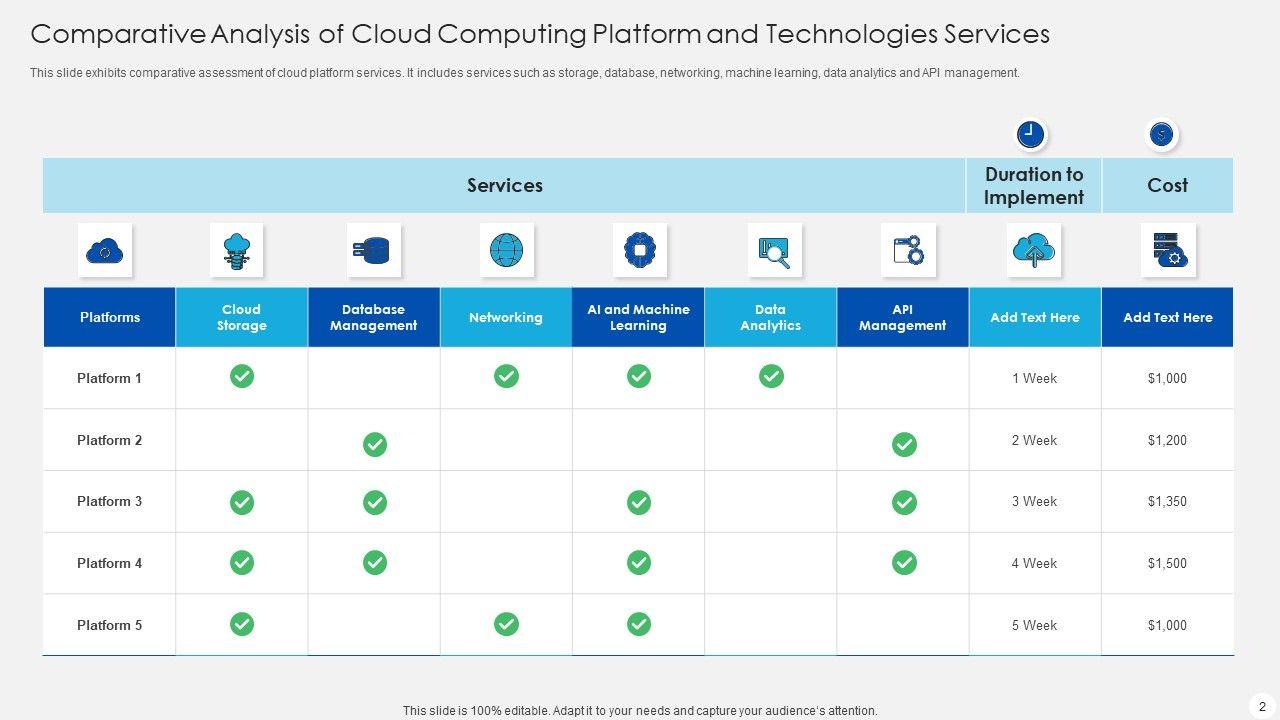Select the "Platform 2" row label
Viewport: 1280px width, 720px height.
pos(110,440)
